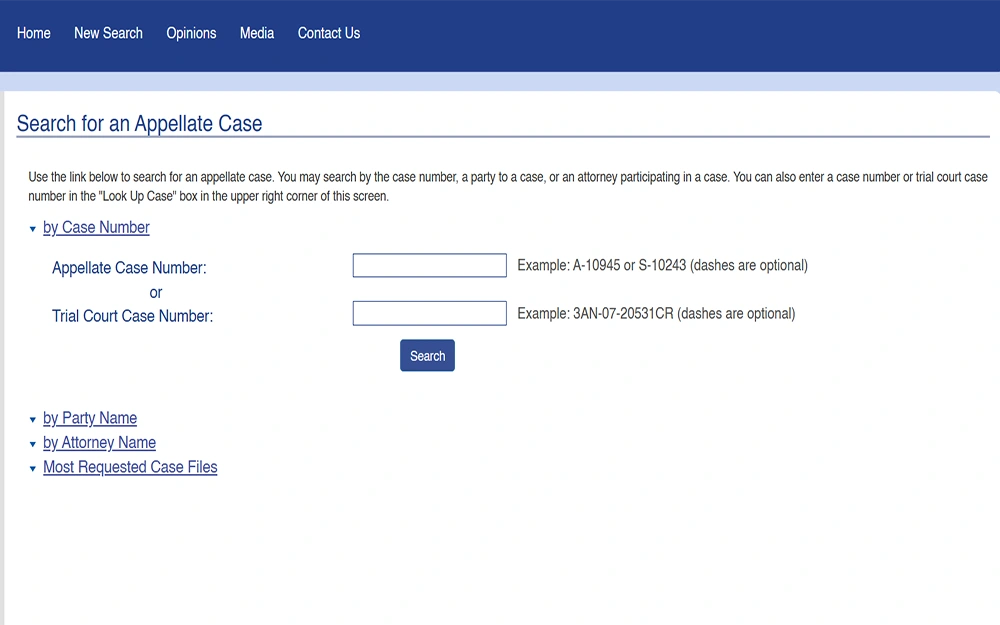Open the New Search menu item
The image size is (1000, 625).
click(108, 33)
